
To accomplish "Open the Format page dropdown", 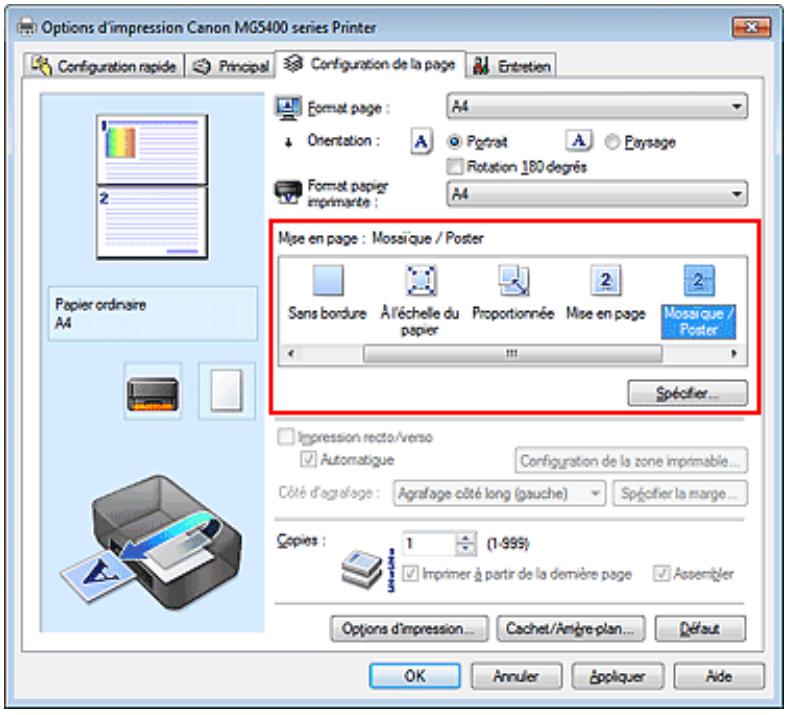I will point(597,106).
